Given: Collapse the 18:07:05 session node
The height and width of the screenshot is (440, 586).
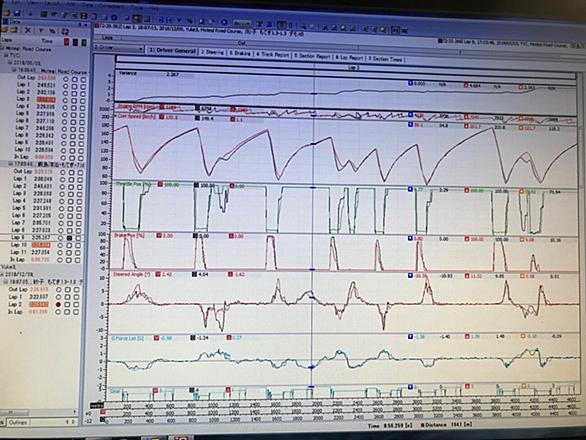Looking at the screenshot, I should [x=5, y=282].
